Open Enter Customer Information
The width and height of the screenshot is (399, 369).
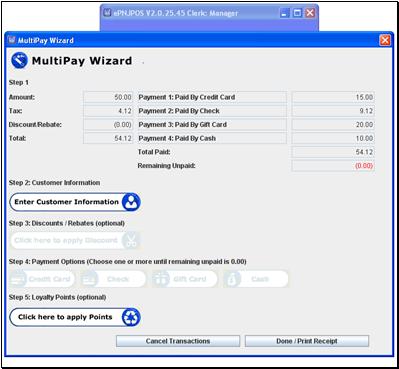(75, 202)
